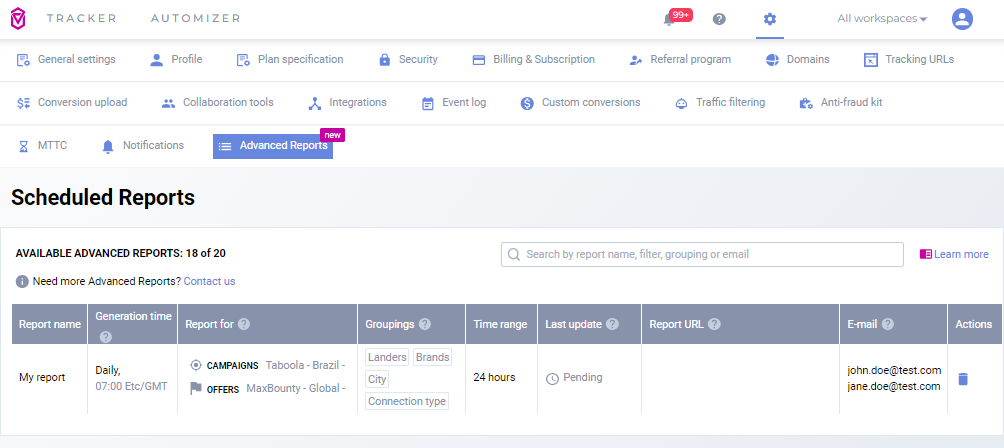Click the help question mark icon in header

tap(719, 19)
